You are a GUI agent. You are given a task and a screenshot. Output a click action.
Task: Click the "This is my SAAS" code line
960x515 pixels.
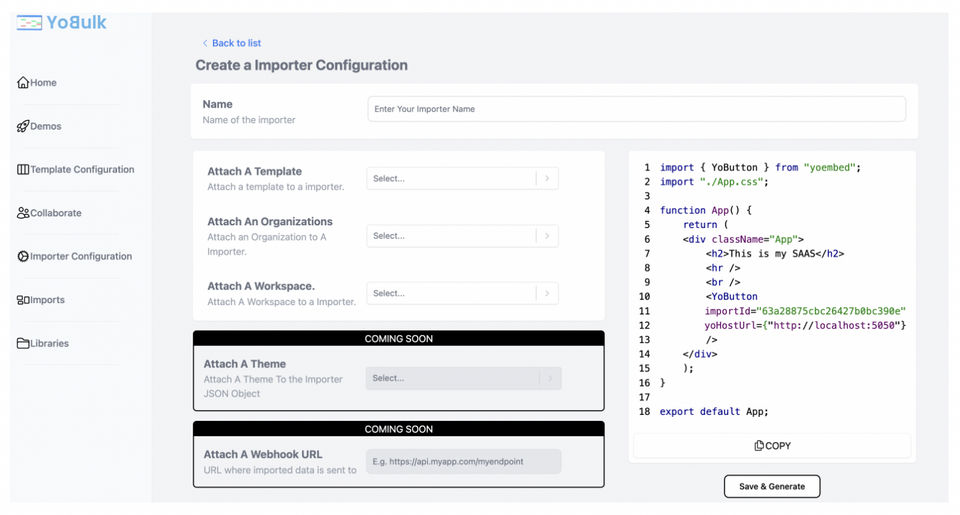pos(775,254)
